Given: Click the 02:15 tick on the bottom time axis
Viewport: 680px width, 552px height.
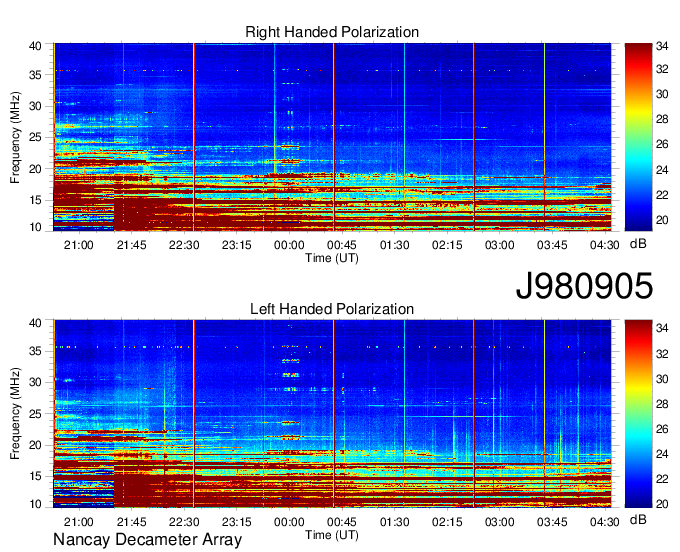Looking at the screenshot, I should tap(447, 522).
